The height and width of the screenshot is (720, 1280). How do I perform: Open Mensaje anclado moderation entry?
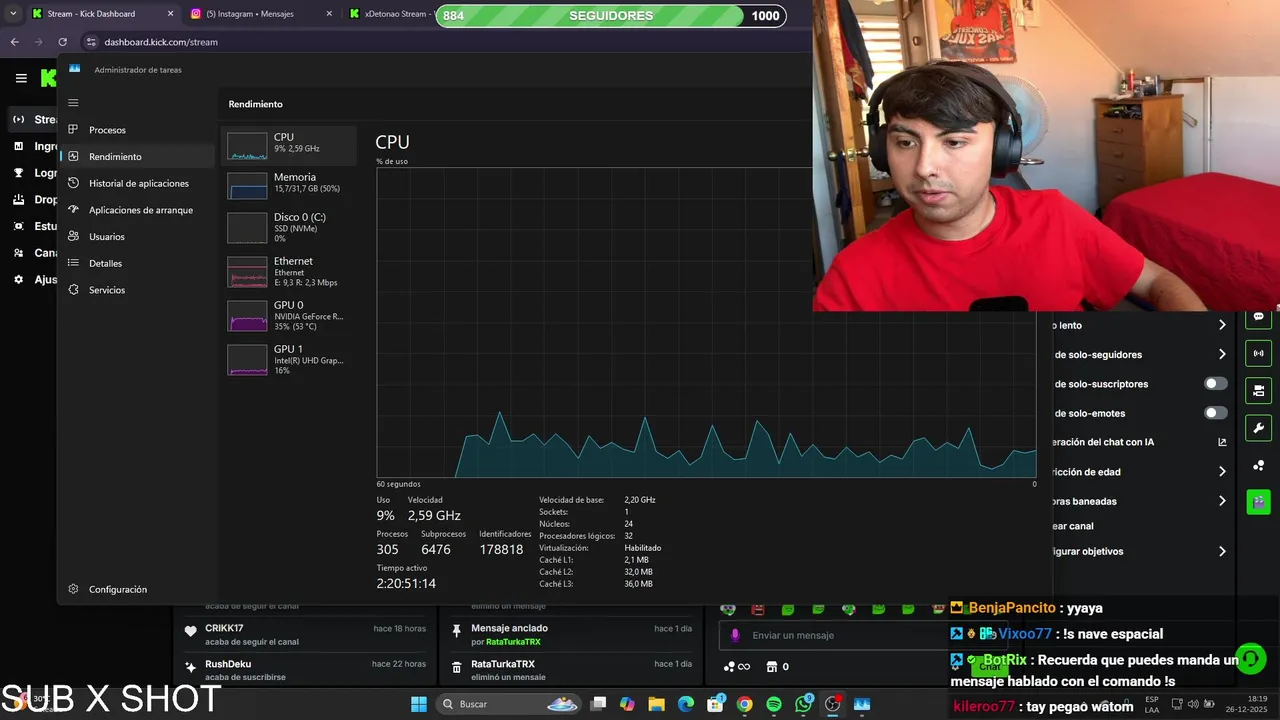pos(571,634)
